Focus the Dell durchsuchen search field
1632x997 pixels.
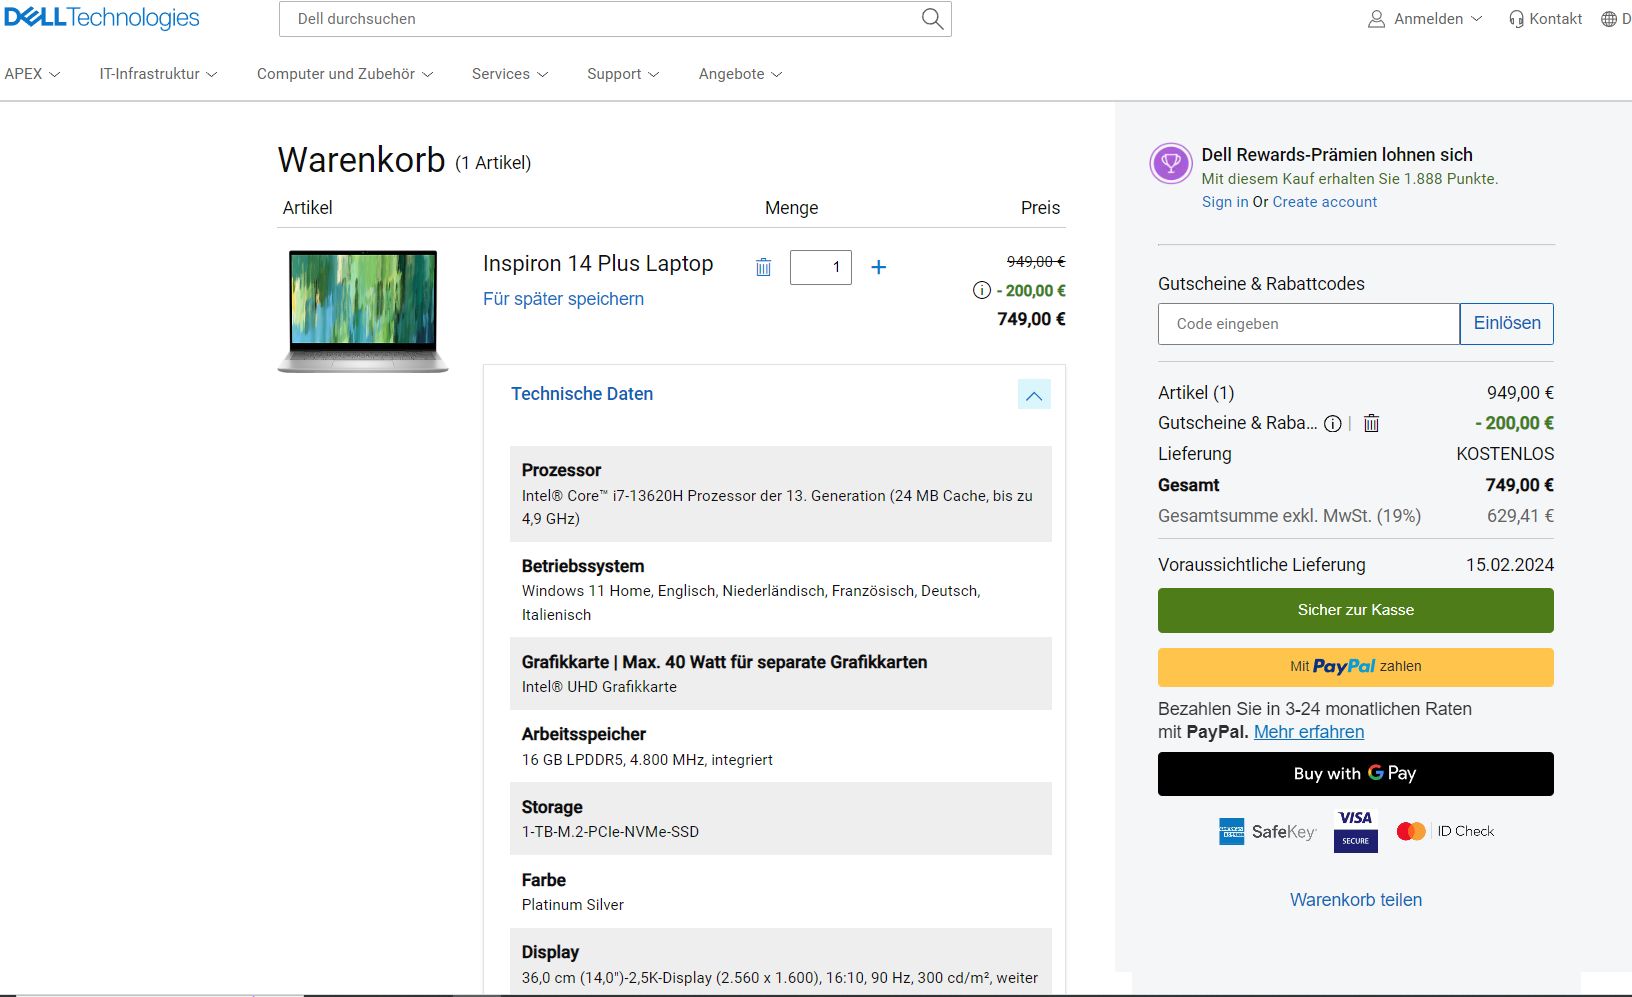point(600,19)
